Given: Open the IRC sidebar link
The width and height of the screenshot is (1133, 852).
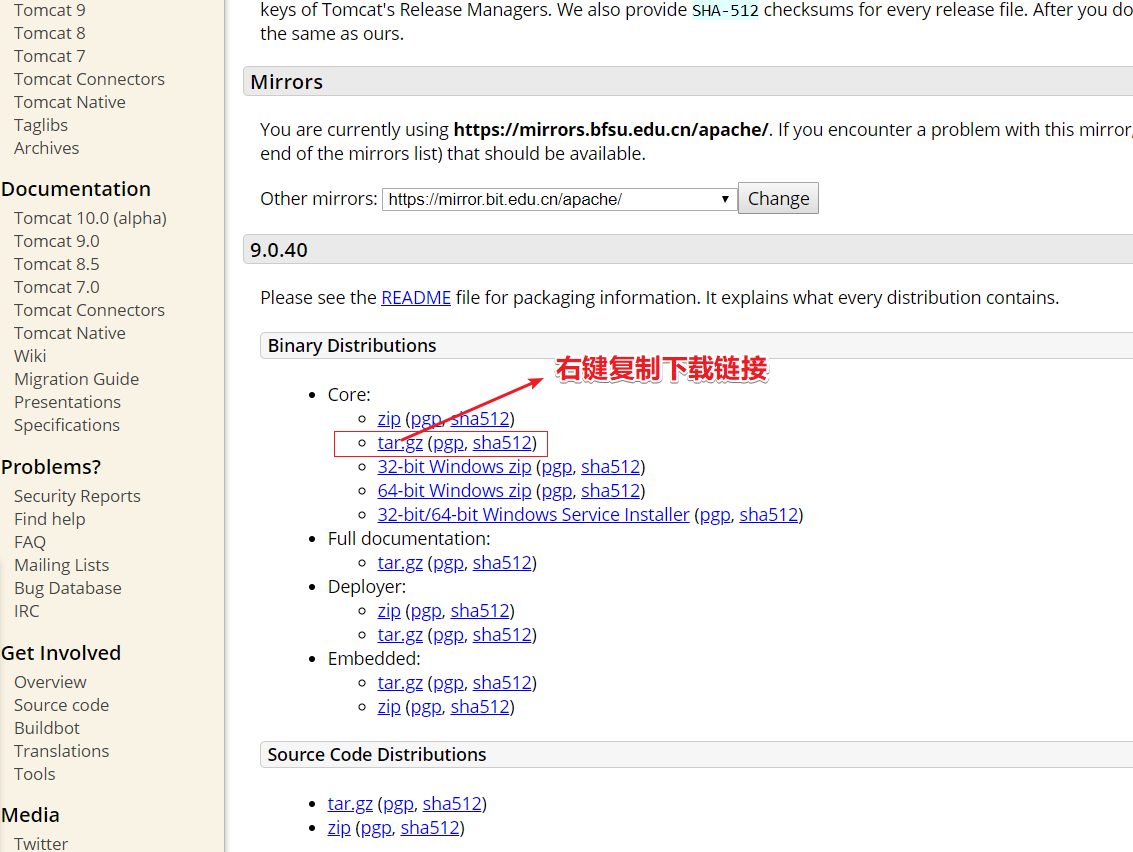Looking at the screenshot, I should click(x=26, y=611).
